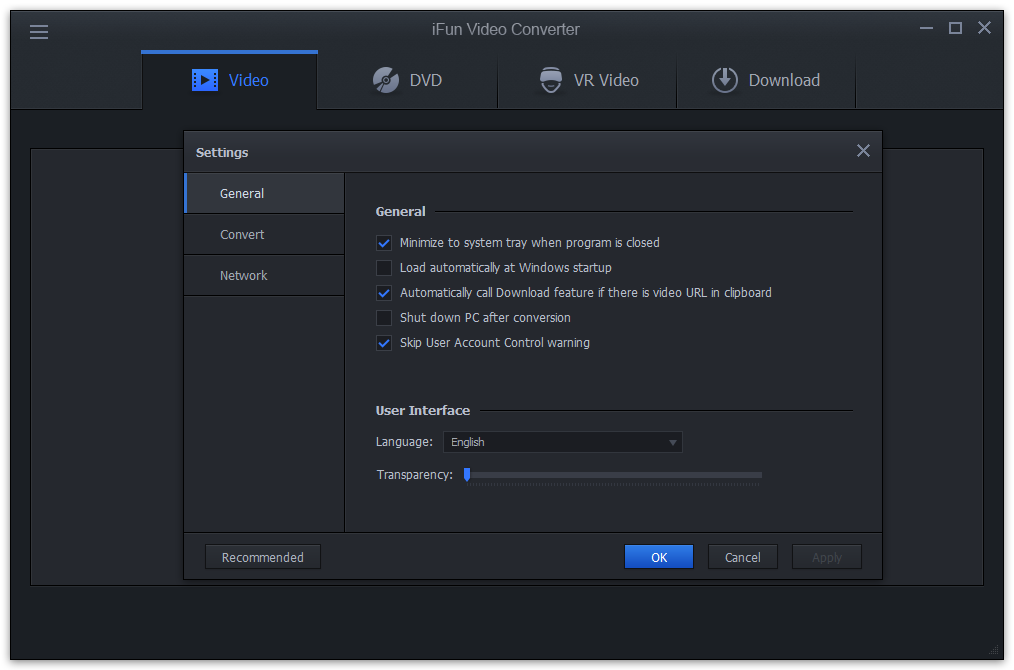Toggle Skip User Account Control warning
The height and width of the screenshot is (670, 1014).
point(384,343)
